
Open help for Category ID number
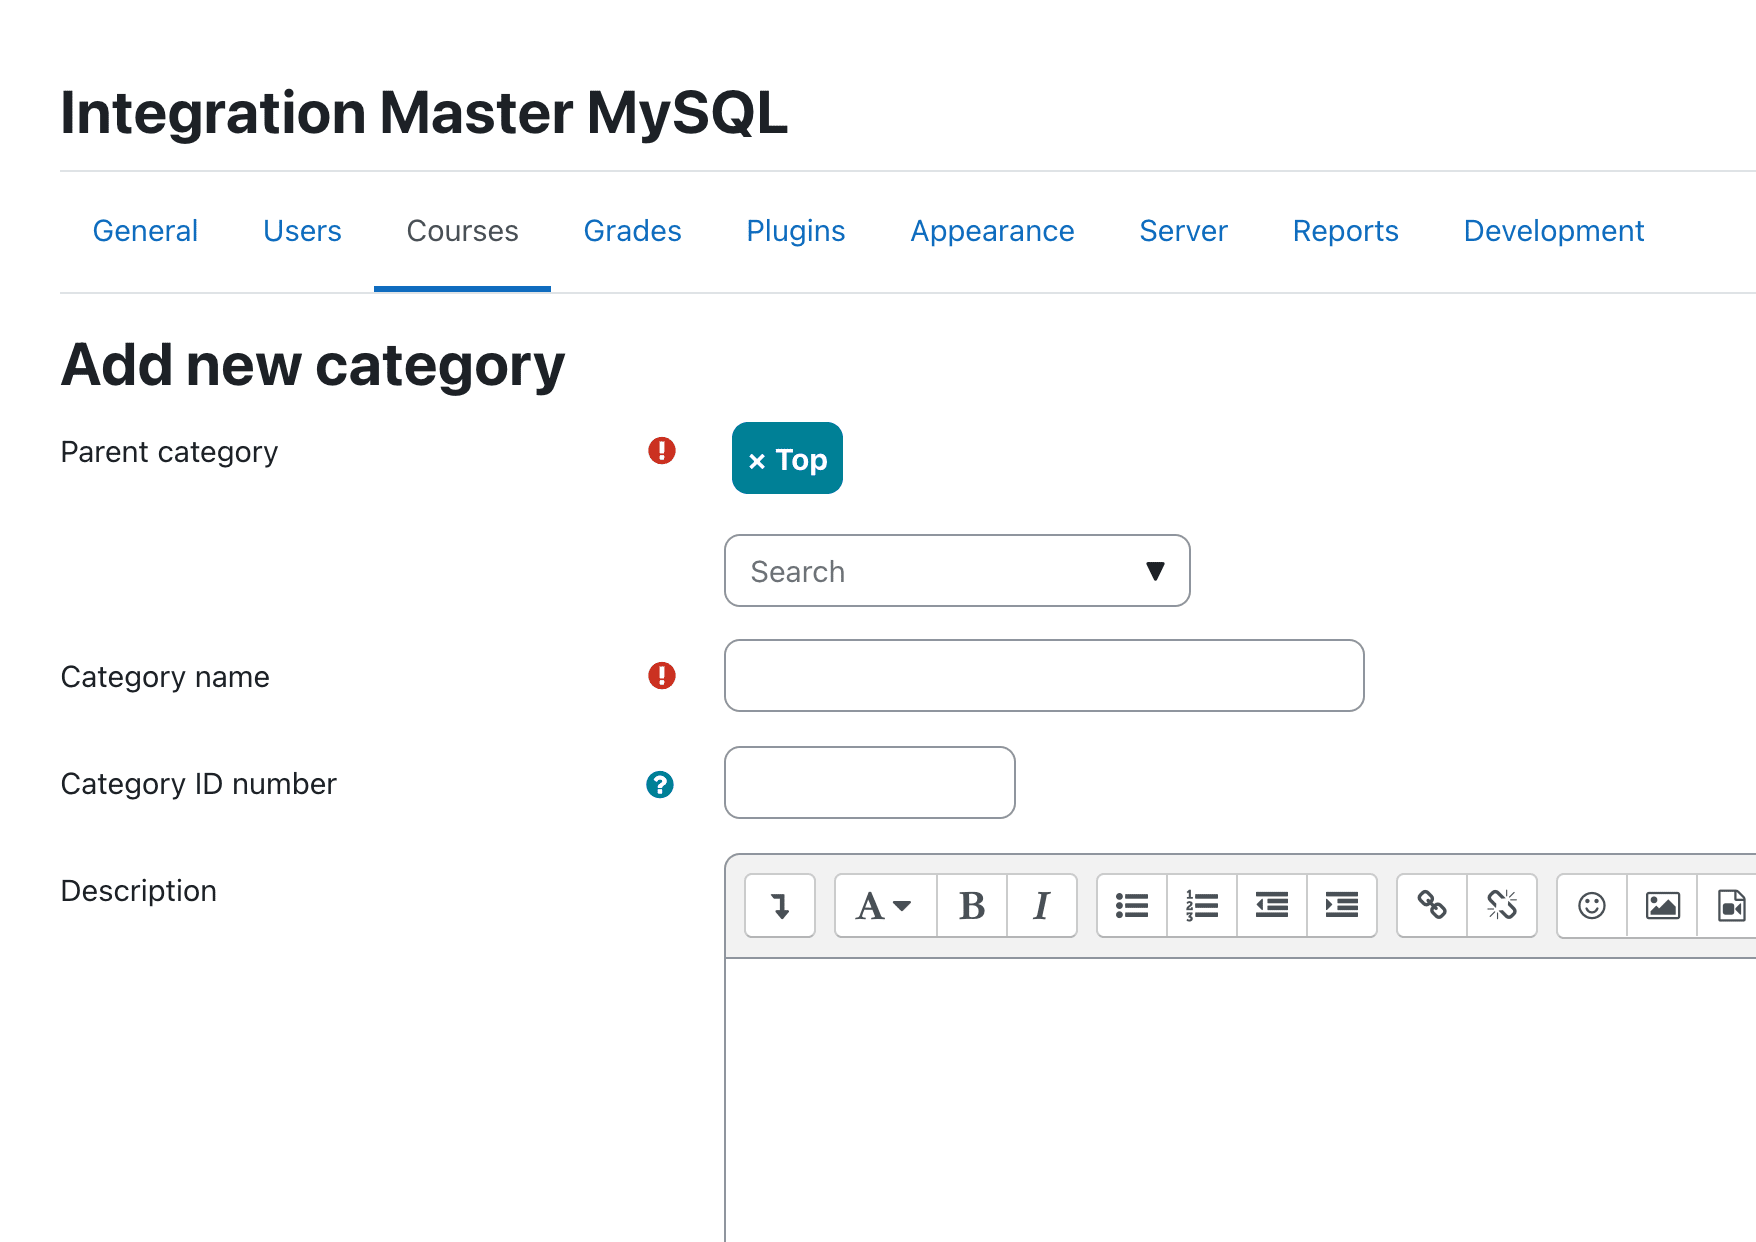click(x=660, y=785)
